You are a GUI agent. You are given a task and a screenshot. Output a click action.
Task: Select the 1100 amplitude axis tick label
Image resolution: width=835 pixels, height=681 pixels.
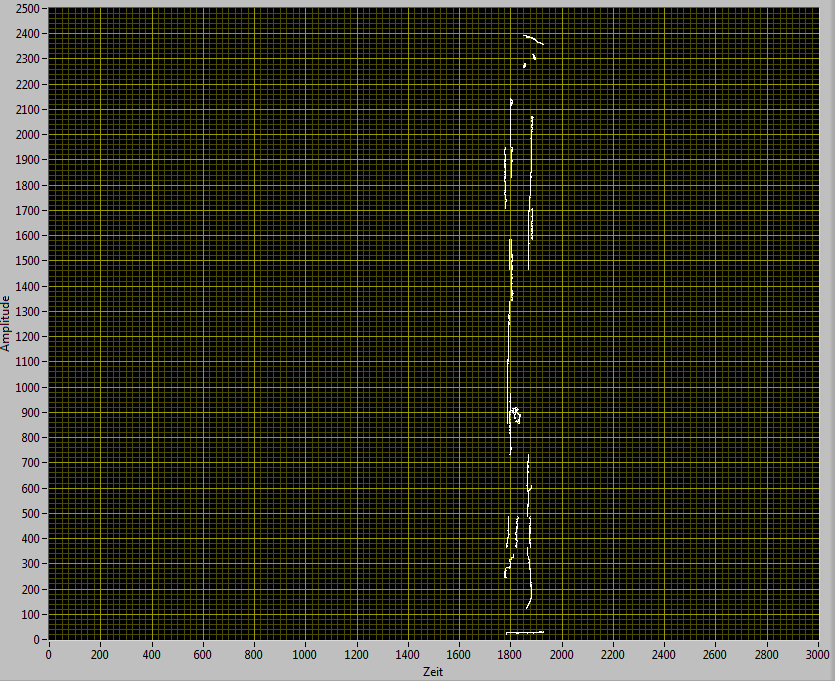[28, 362]
